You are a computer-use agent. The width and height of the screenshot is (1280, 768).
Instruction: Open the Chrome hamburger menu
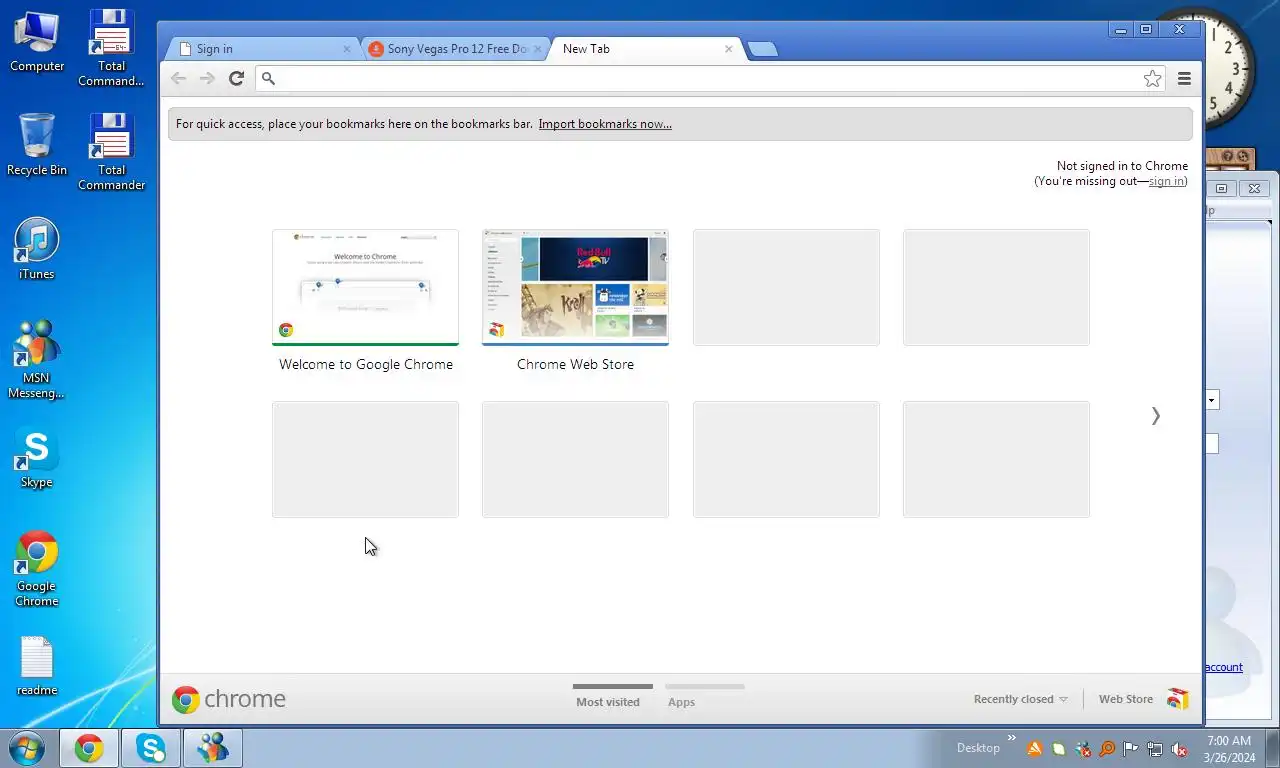pos(1184,79)
